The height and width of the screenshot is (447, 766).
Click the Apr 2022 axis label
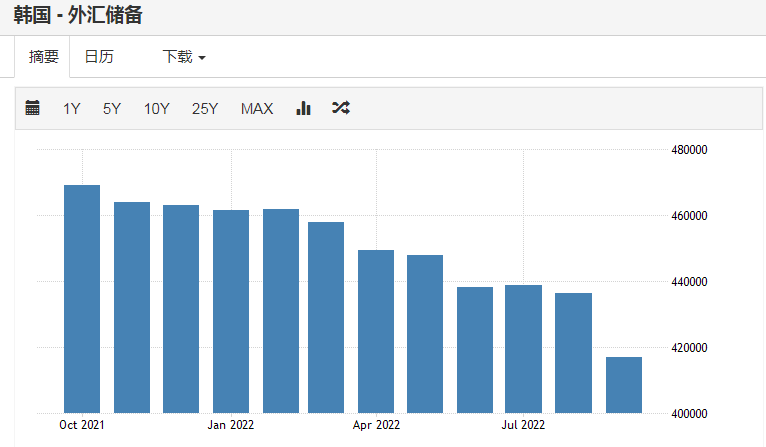[376, 425]
